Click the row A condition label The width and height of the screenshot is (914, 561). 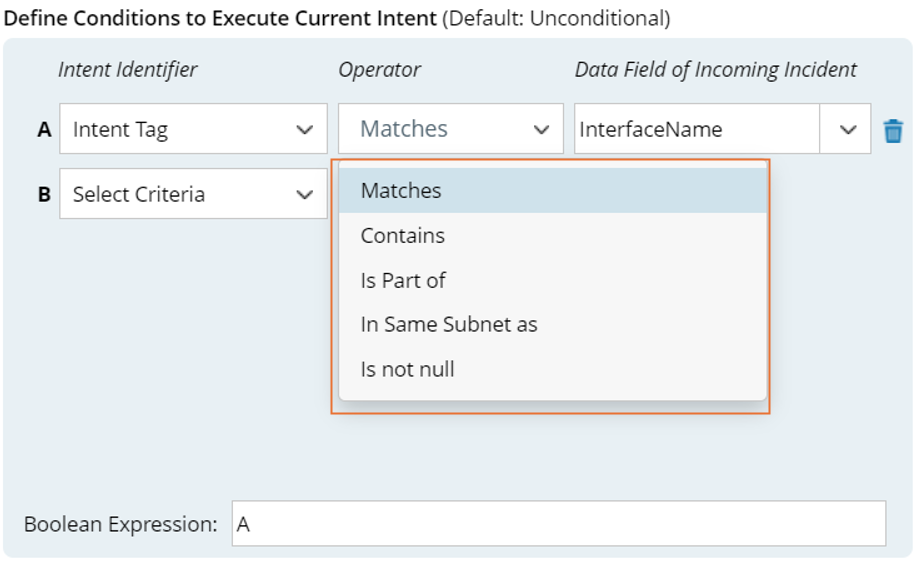44,129
